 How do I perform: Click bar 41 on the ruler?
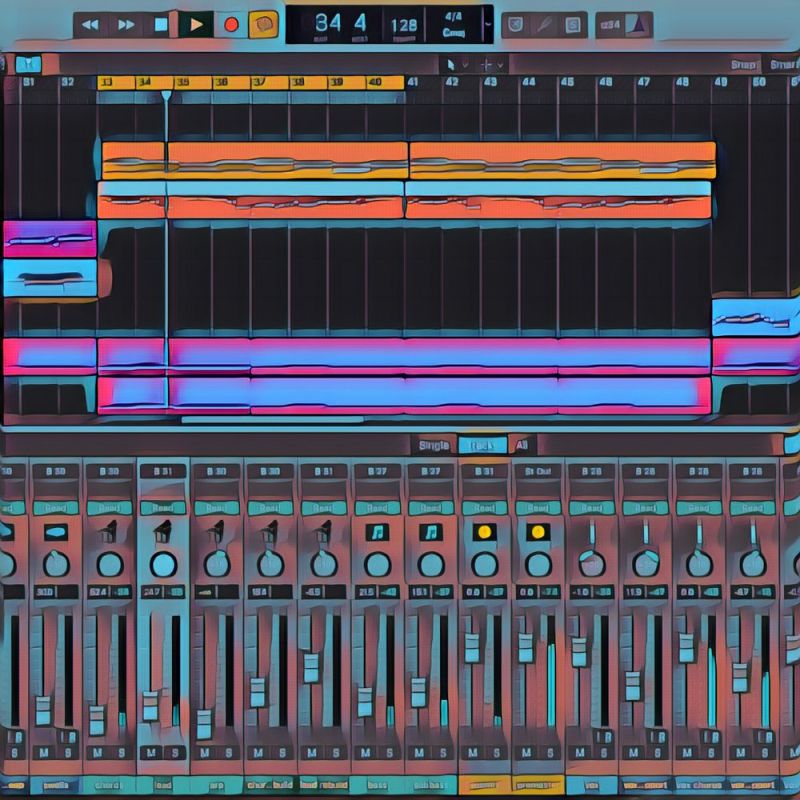[412, 82]
